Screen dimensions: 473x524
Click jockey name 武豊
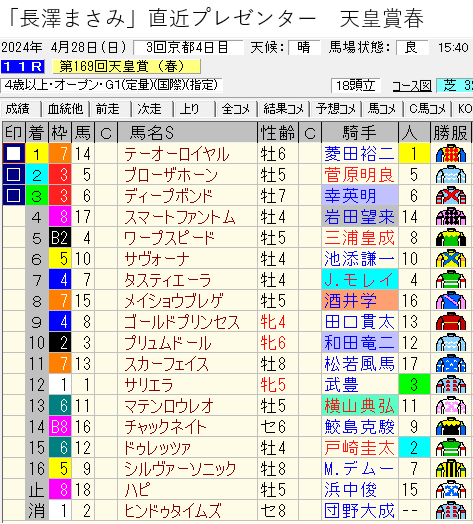coord(341,385)
